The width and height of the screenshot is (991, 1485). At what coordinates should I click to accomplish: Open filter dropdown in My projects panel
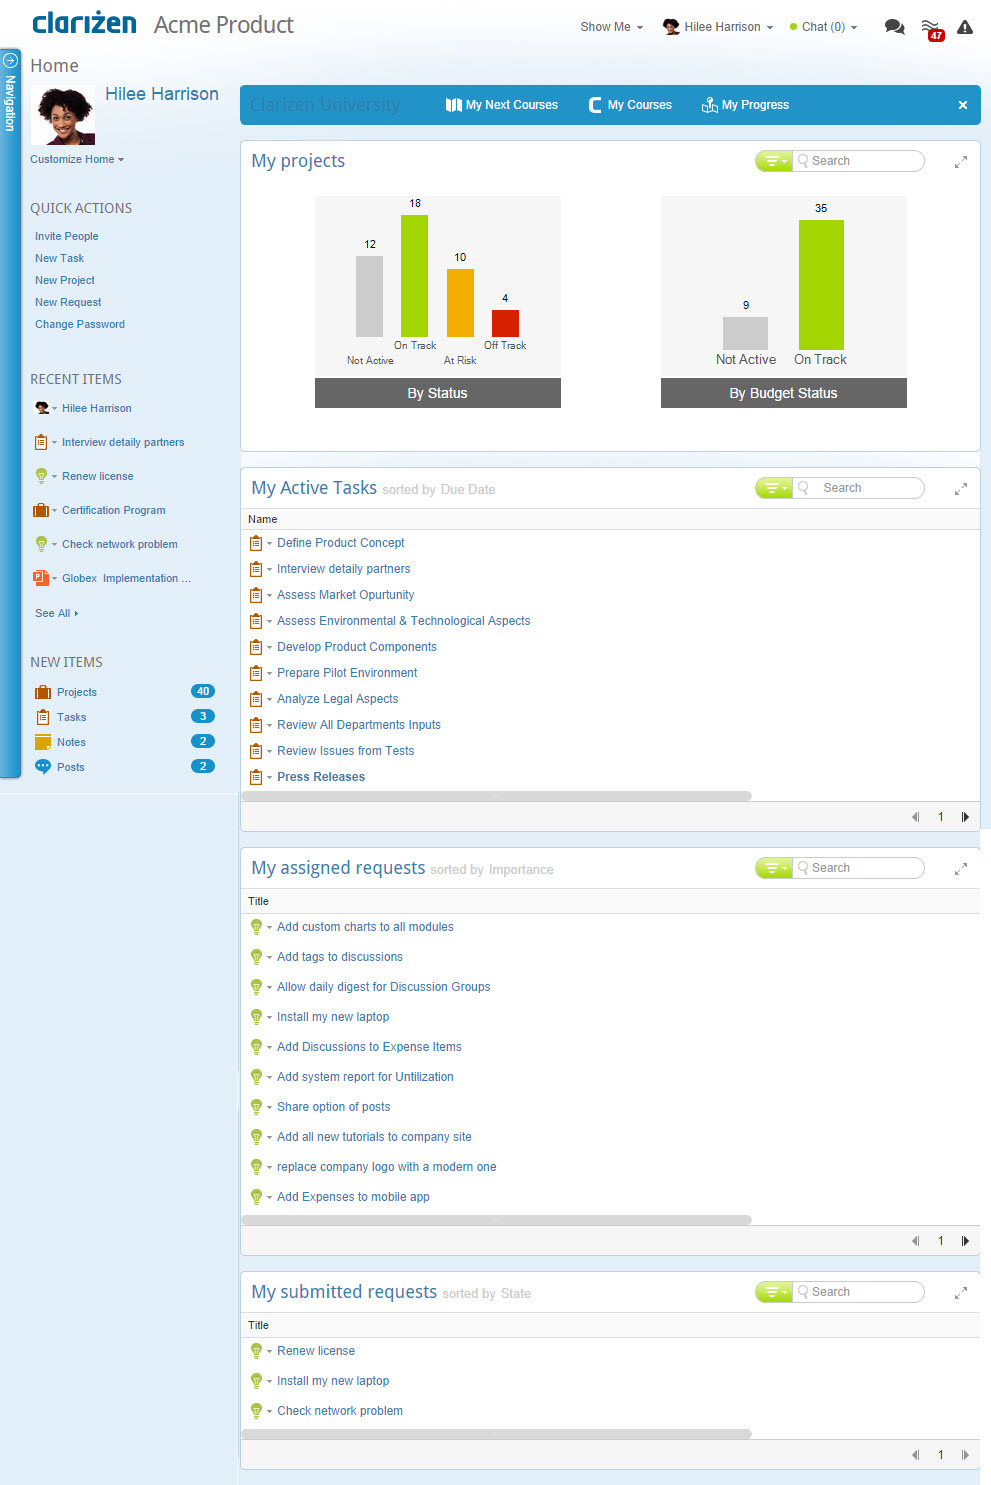[x=774, y=161]
